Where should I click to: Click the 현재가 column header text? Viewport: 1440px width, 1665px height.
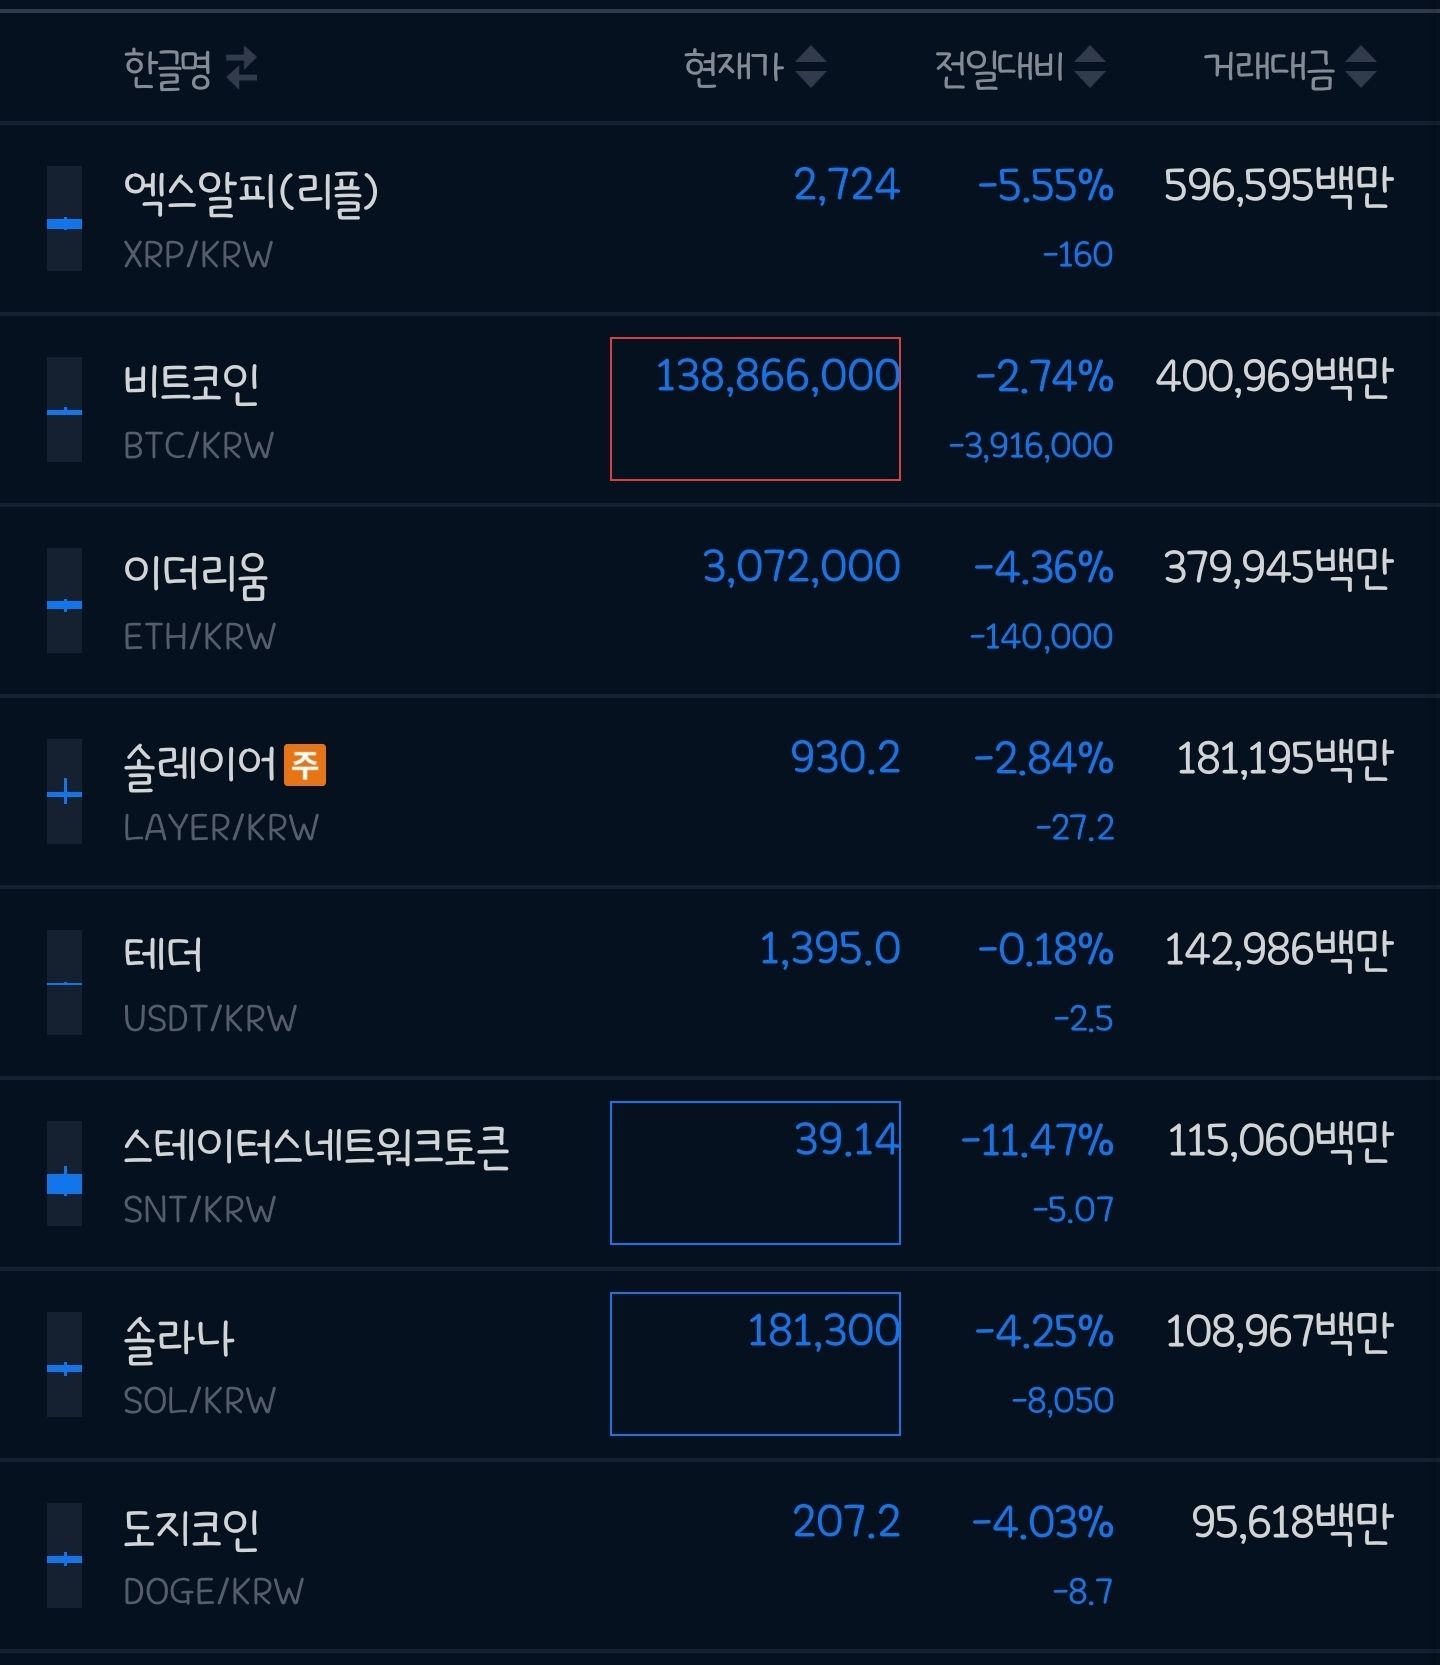tap(734, 67)
